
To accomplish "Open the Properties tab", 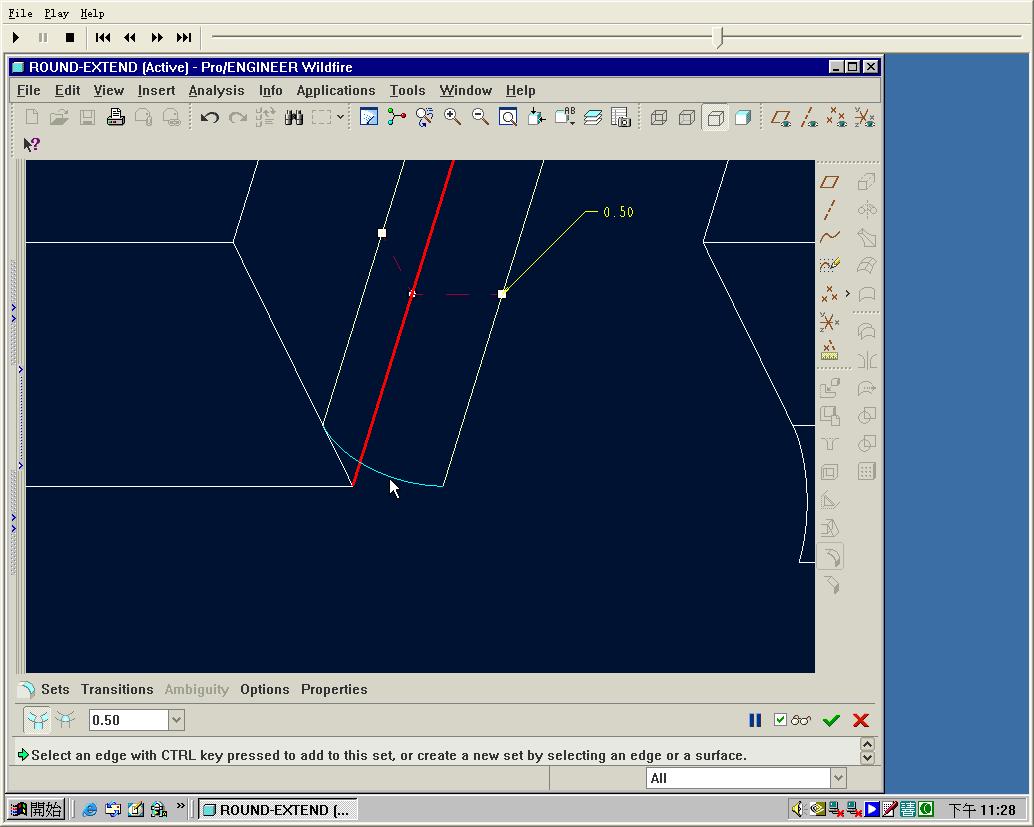I will click(x=334, y=689).
